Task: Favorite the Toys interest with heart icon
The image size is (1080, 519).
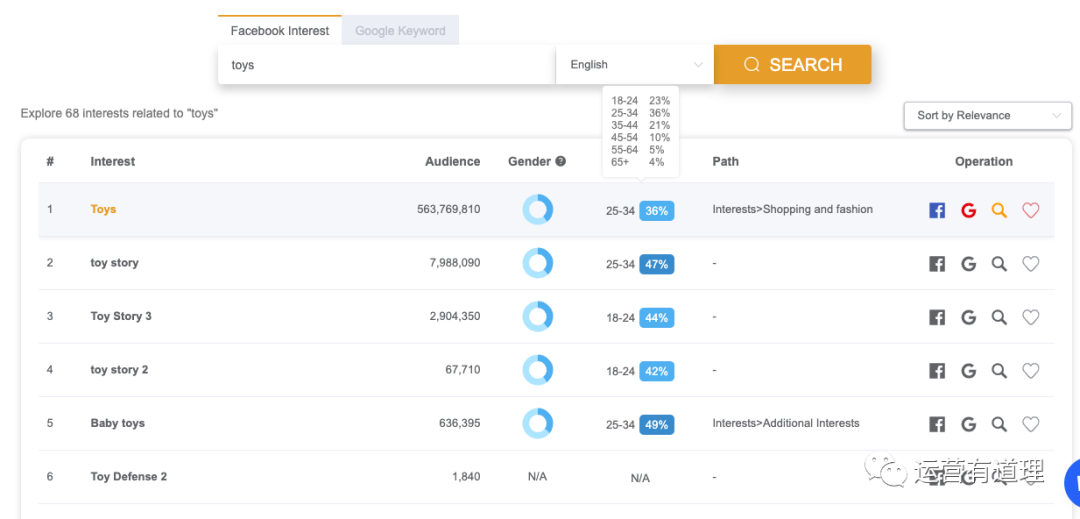Action: click(x=1031, y=210)
